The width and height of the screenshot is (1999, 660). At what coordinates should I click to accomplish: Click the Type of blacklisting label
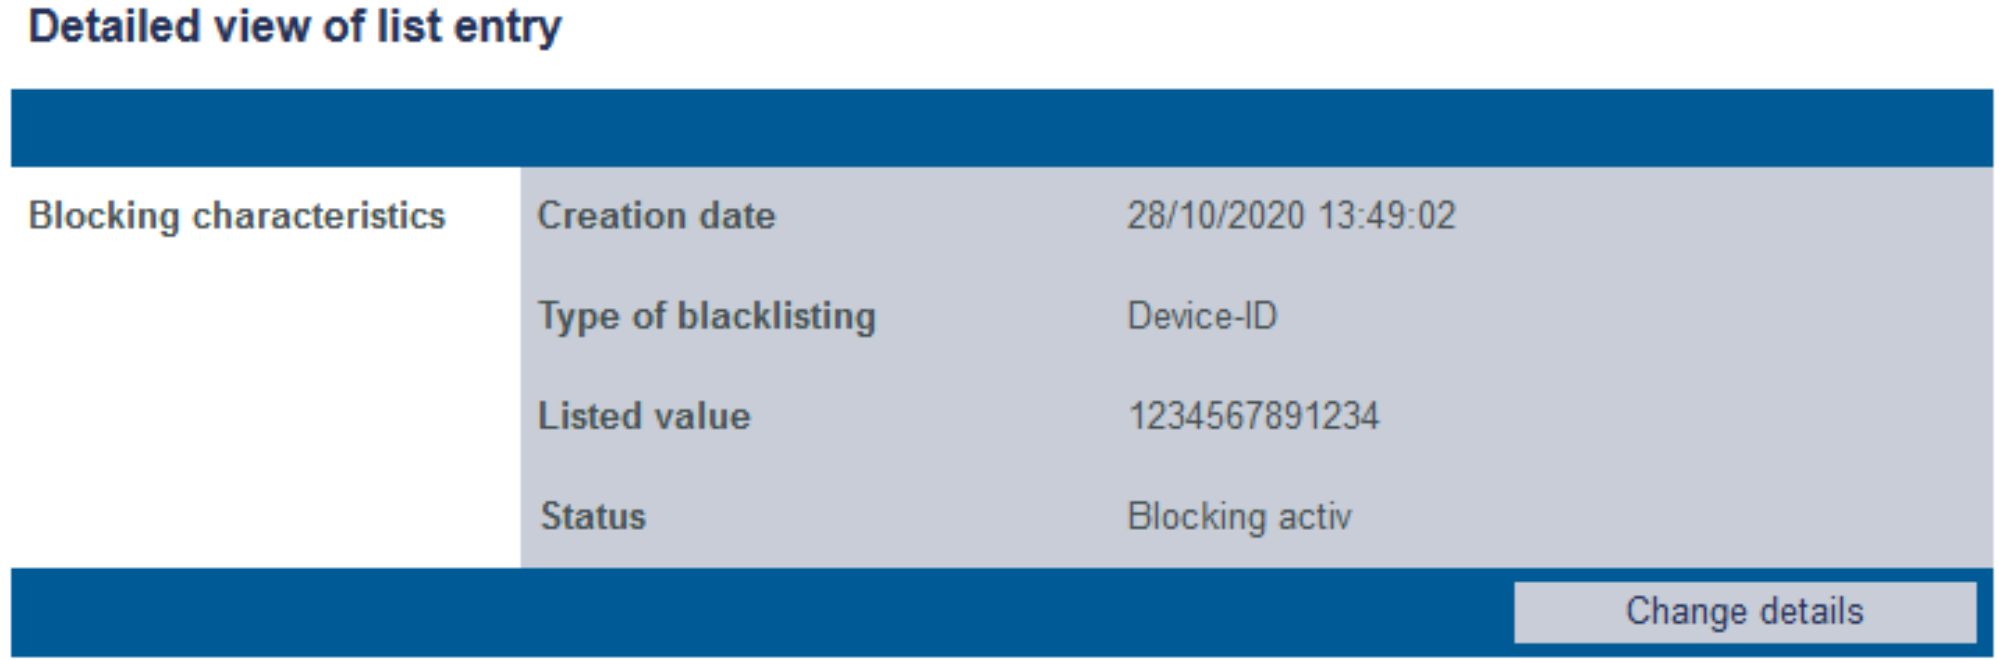point(706,316)
